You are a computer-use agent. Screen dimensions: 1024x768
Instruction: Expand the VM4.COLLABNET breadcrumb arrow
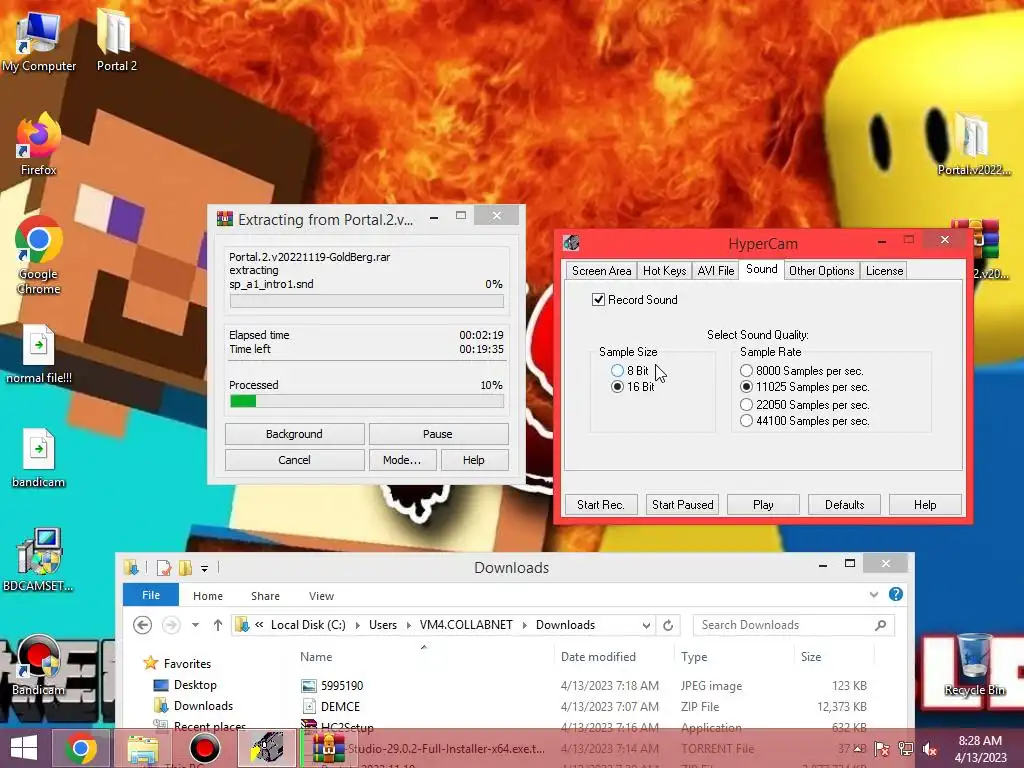524,625
